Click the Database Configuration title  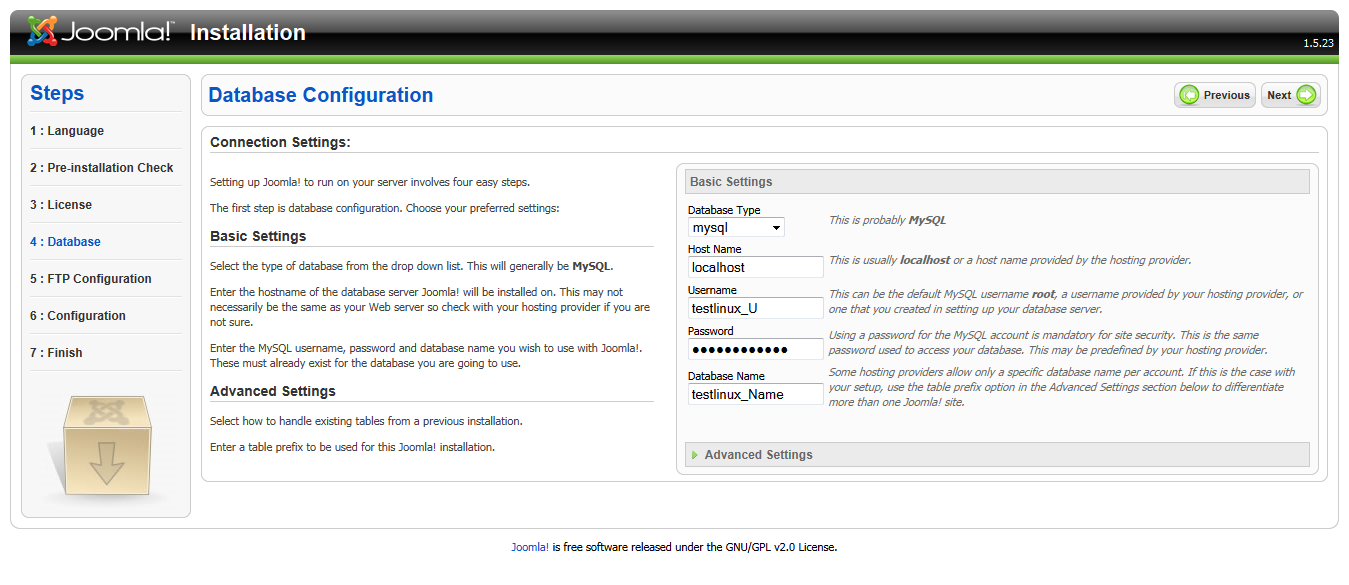[321, 95]
